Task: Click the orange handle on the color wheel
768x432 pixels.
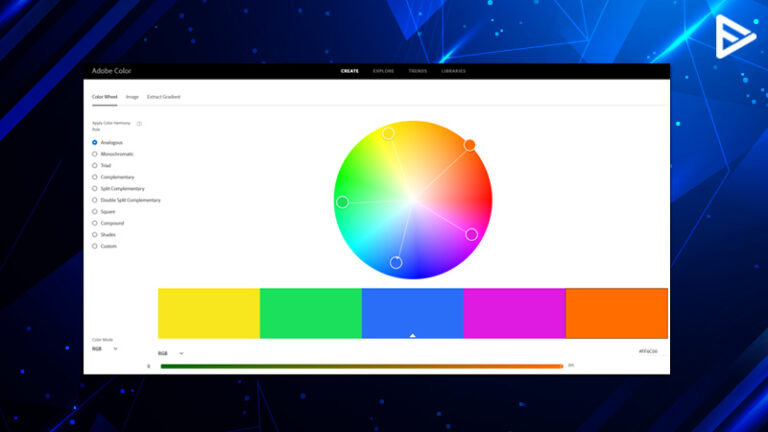Action: point(469,145)
